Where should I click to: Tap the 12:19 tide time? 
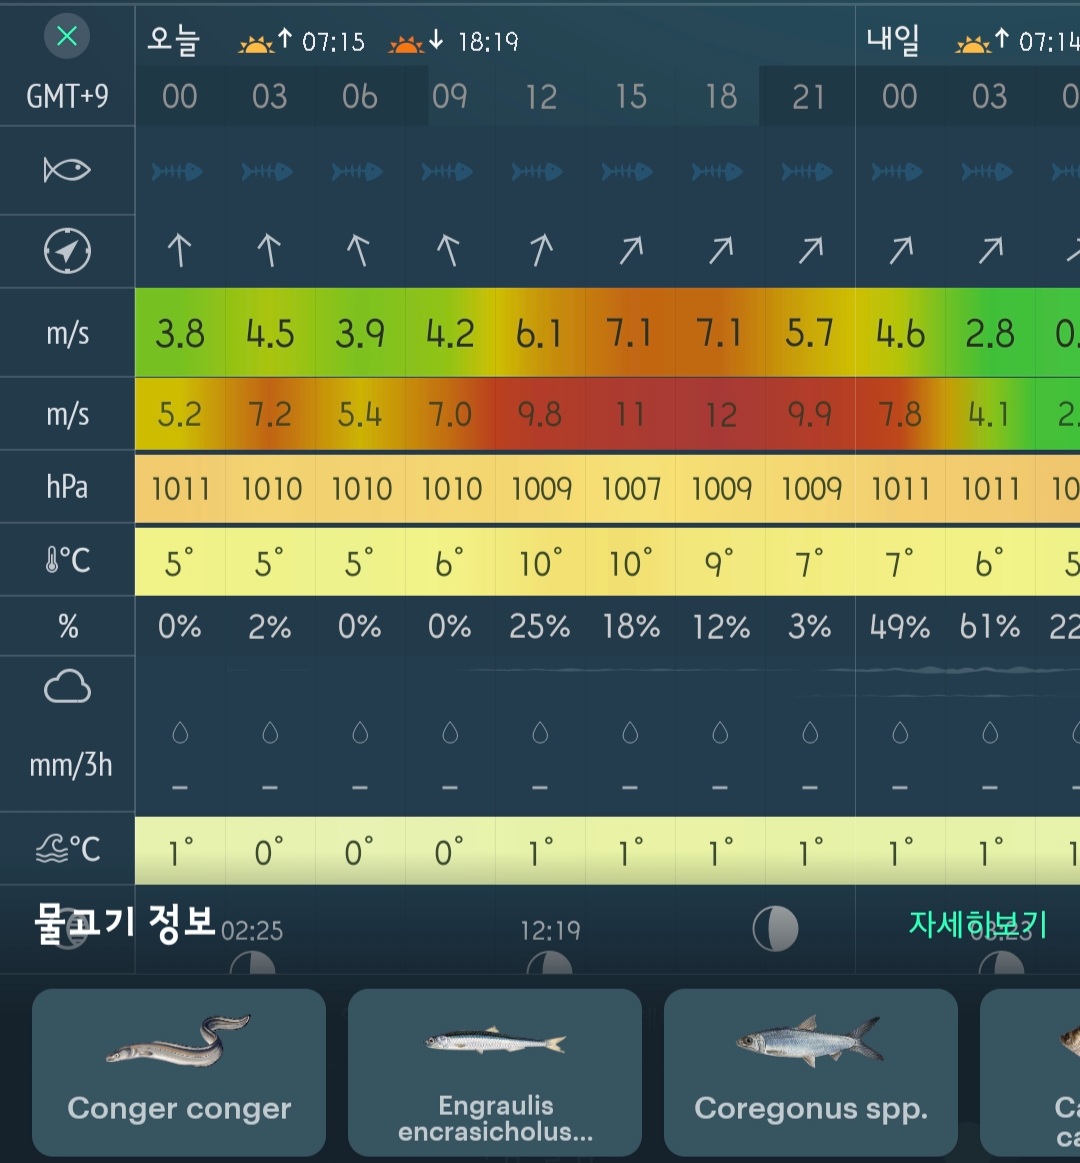[550, 930]
